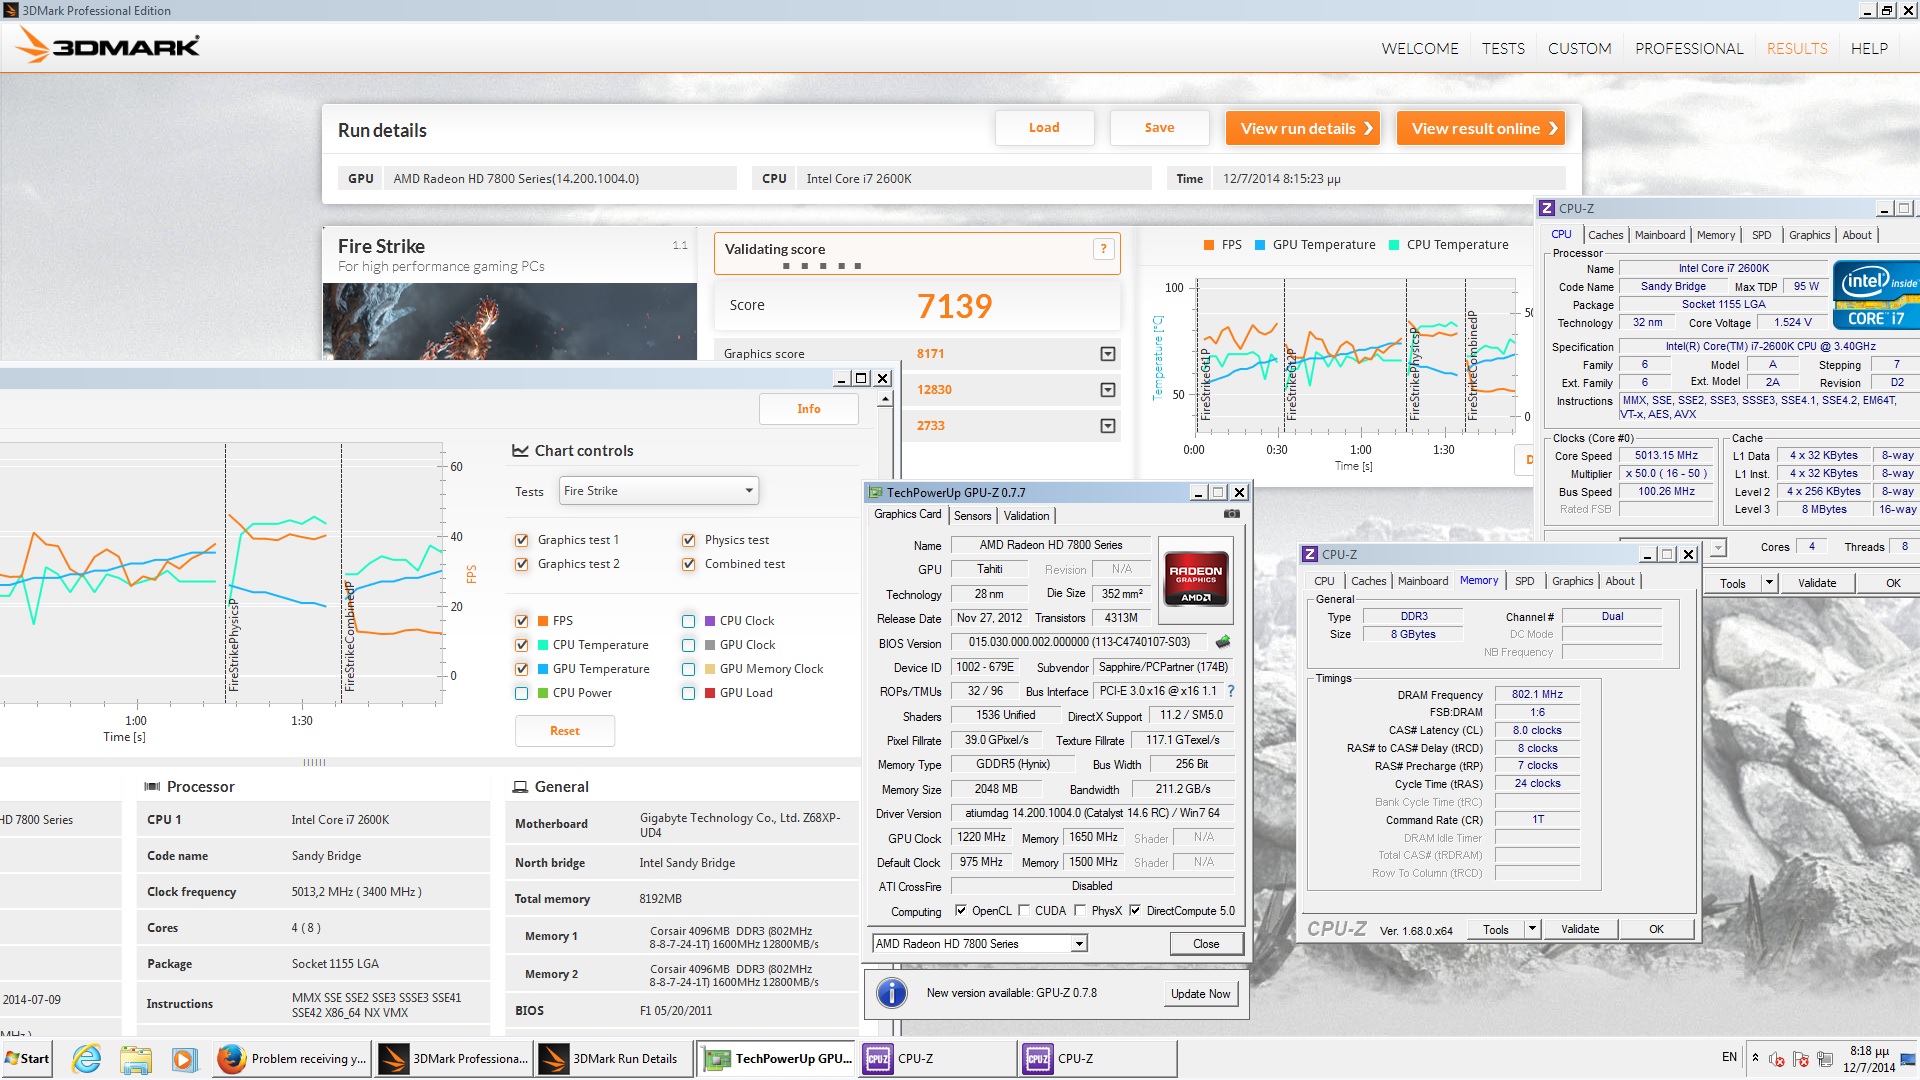1920x1080 pixels.
Task: Click the 3DMark logo in the header
Action: (x=108, y=45)
